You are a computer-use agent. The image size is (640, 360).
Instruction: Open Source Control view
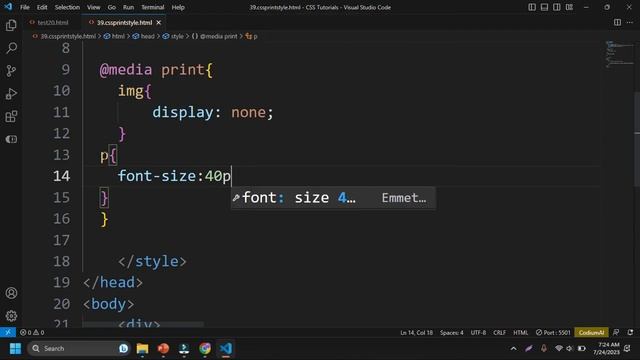coord(11,71)
